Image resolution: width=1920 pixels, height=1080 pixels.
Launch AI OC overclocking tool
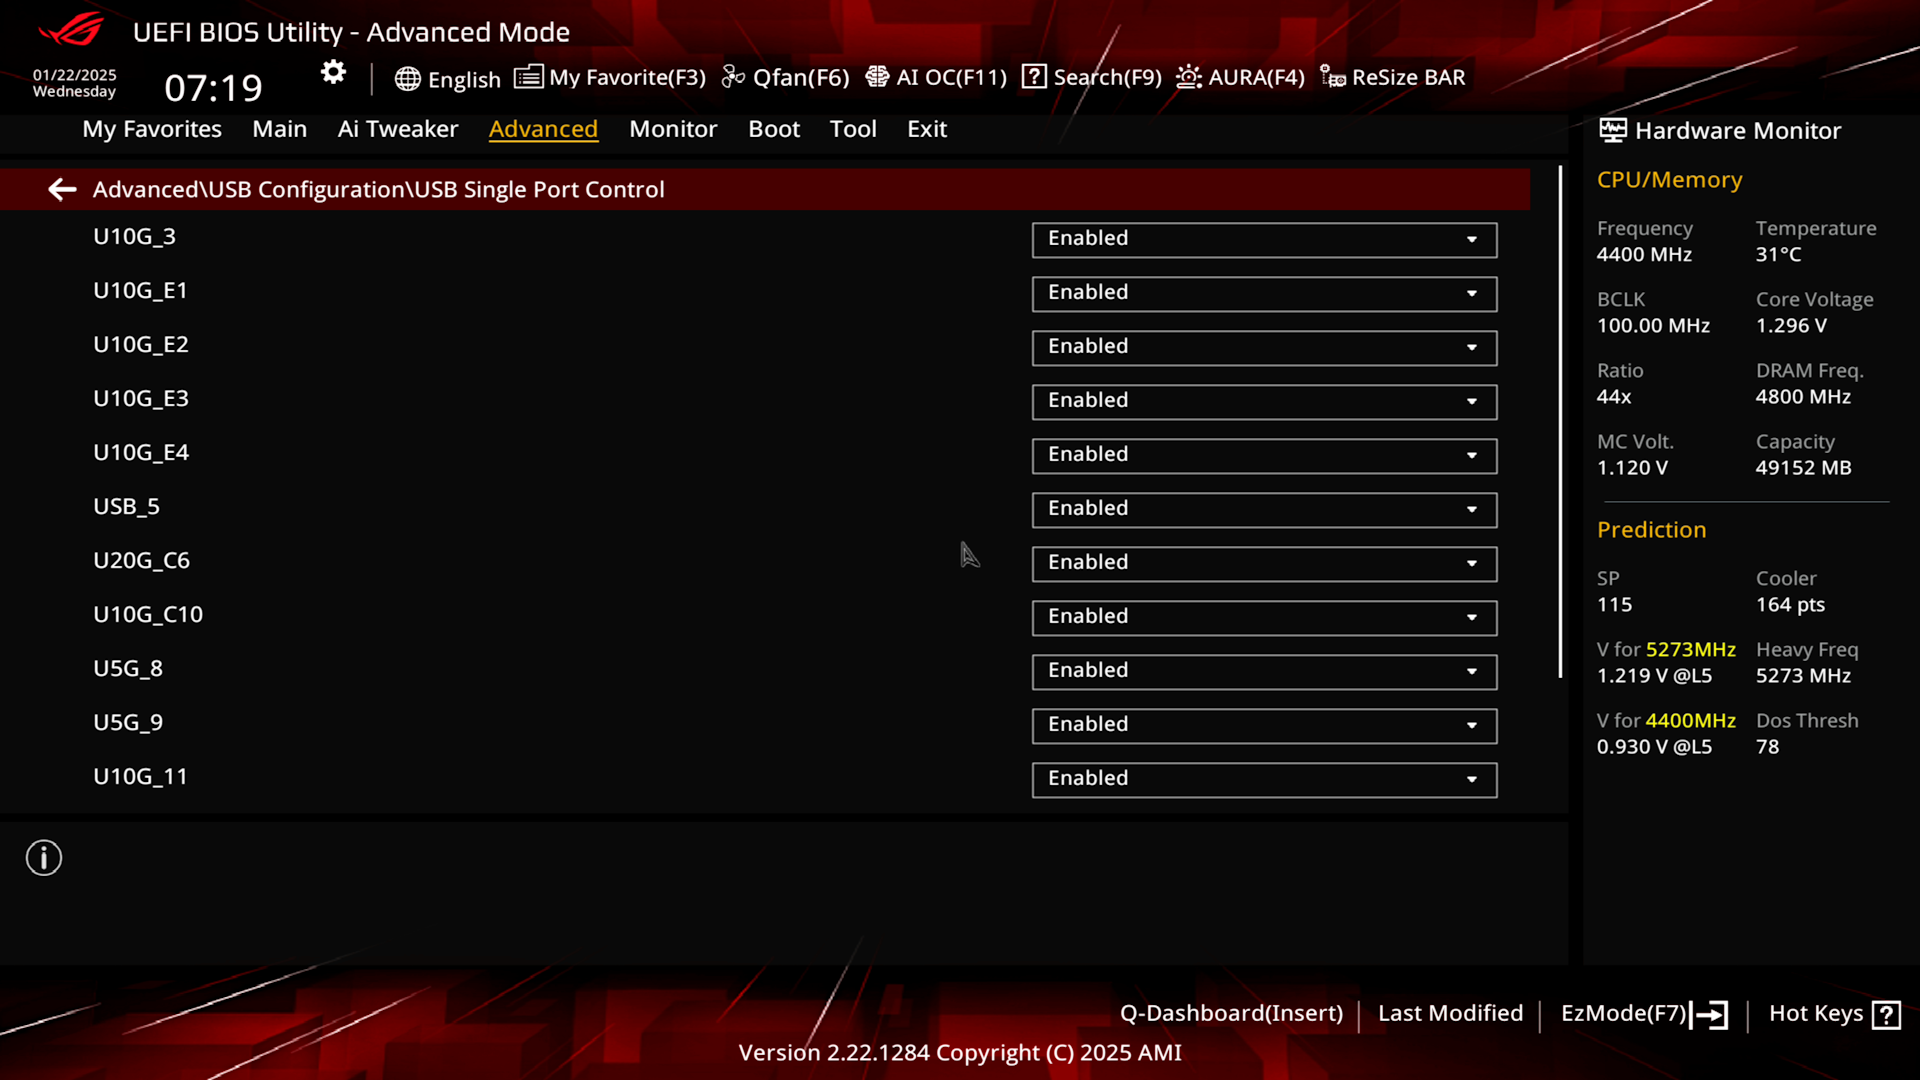[x=936, y=76]
